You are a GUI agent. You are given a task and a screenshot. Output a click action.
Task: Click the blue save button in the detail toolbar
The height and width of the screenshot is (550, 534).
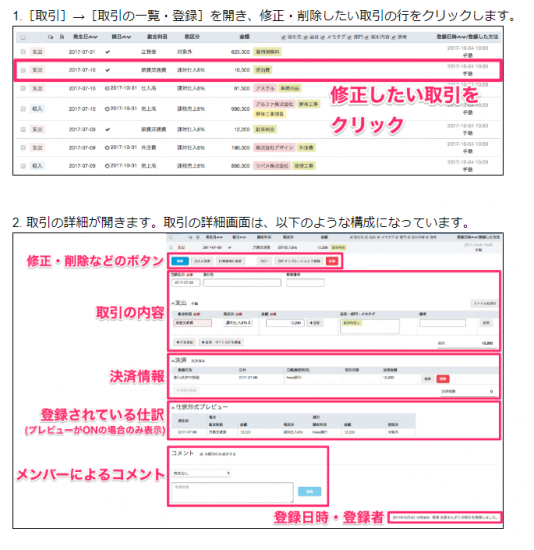[x=180, y=261]
